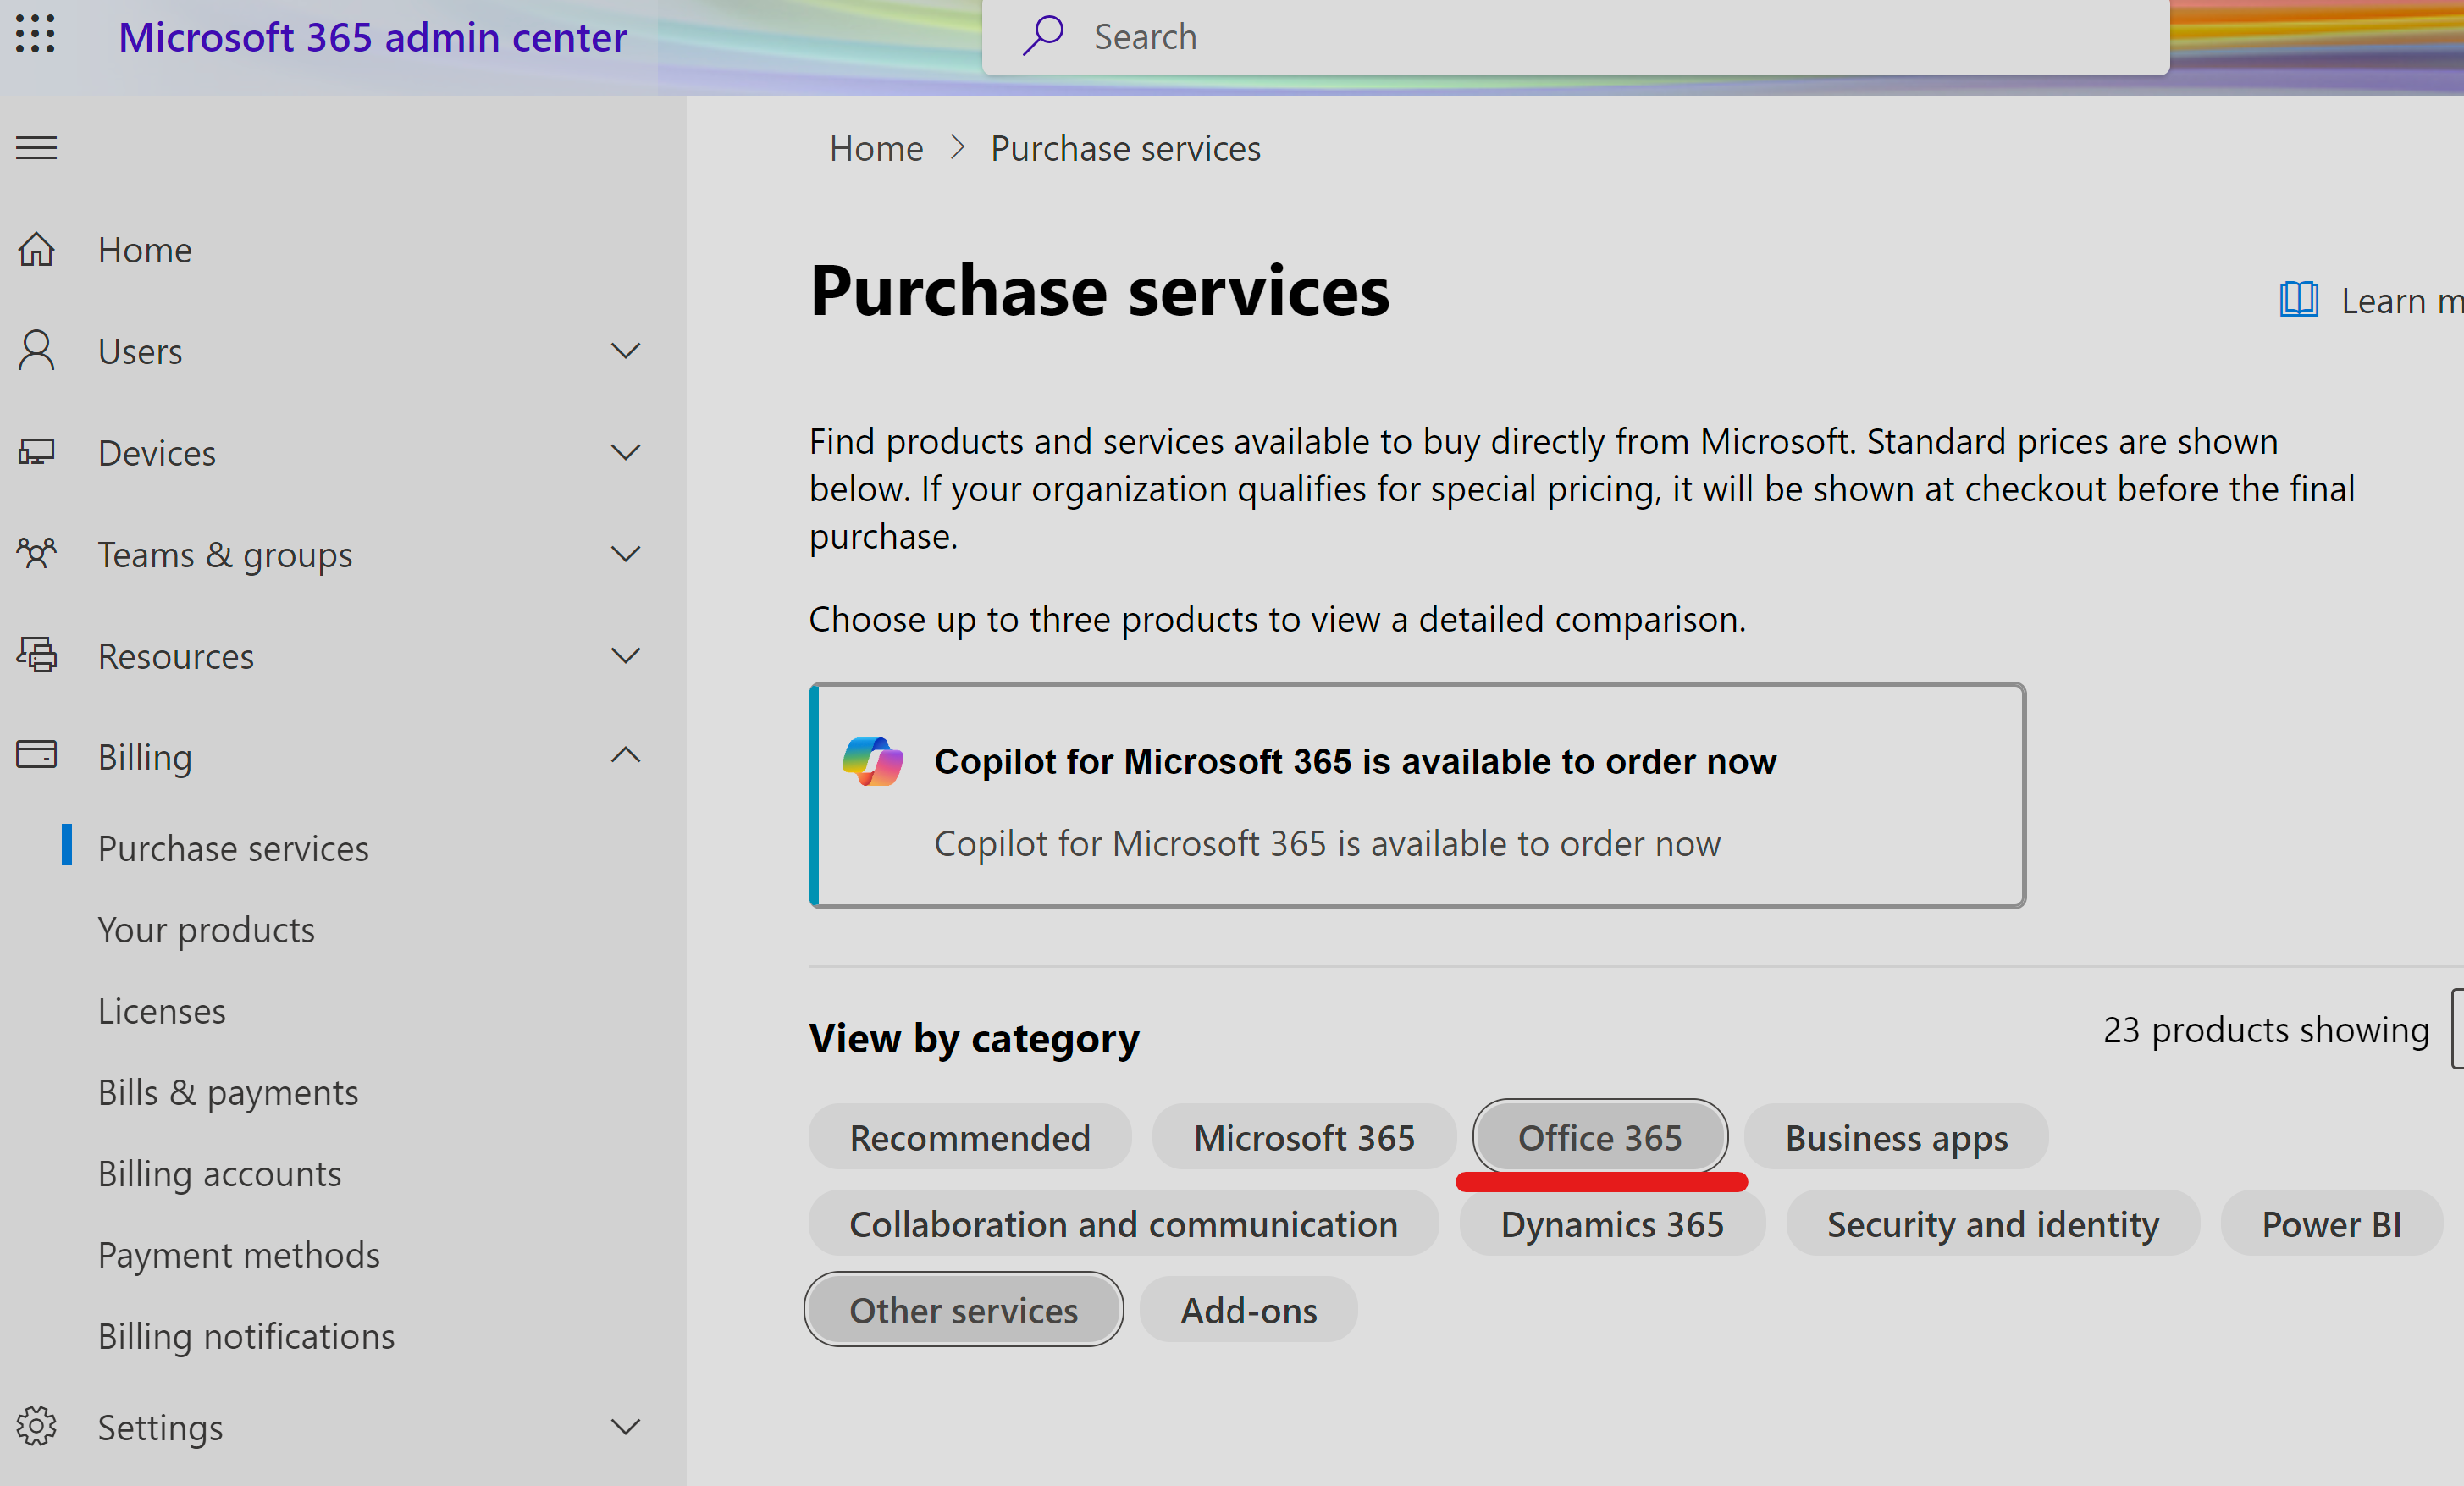Viewport: 2464px width, 1486px height.
Task: Click the Home house icon in sidebar
Action: tap(36, 249)
